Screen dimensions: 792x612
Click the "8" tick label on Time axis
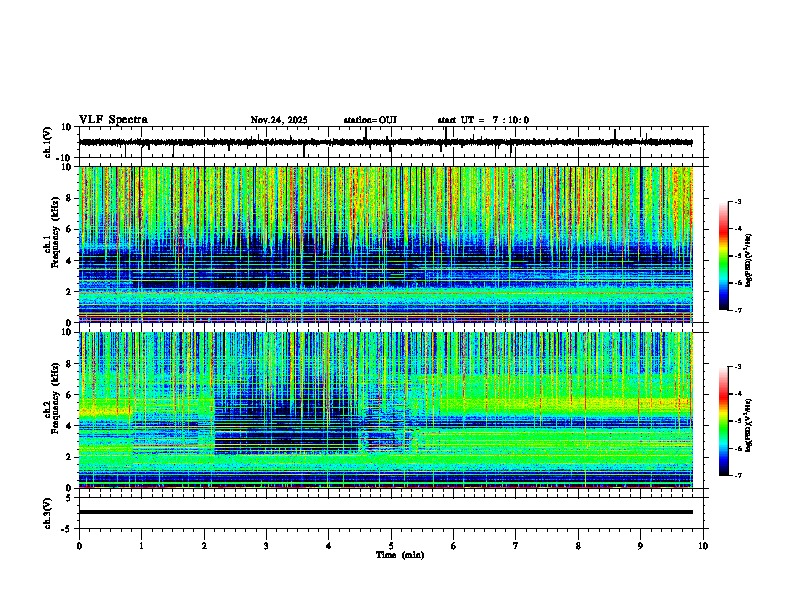click(x=578, y=546)
